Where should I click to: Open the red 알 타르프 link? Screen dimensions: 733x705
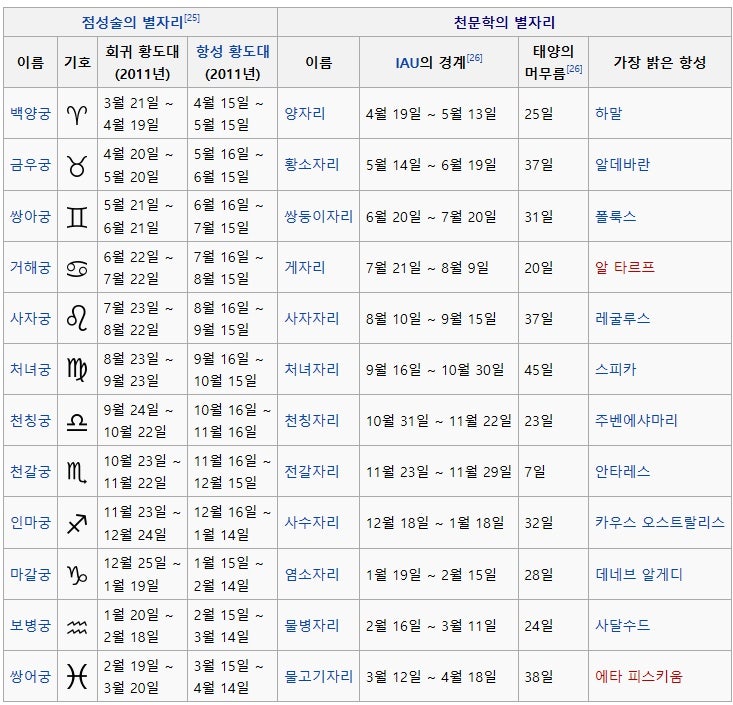[x=625, y=268]
